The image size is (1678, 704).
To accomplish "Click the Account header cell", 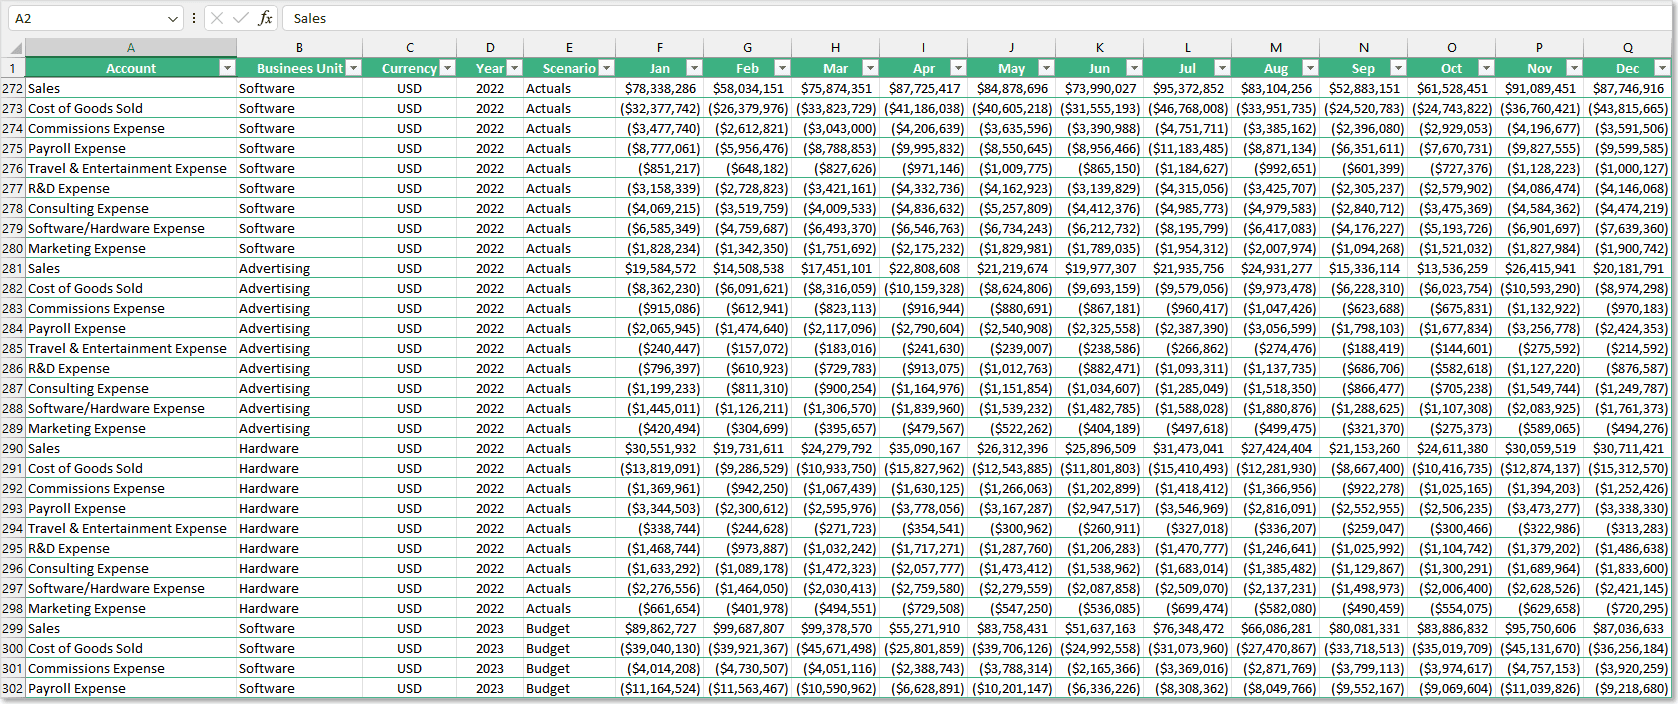I will pos(131,68).
